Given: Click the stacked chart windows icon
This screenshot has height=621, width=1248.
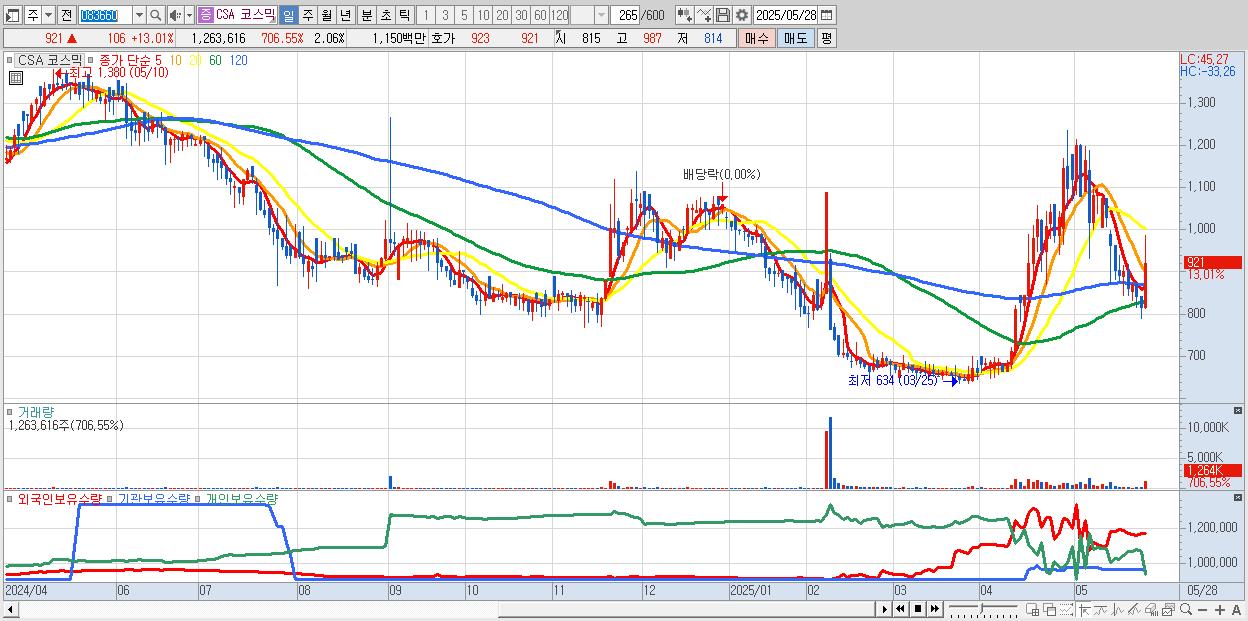Looking at the screenshot, I should point(1169,609).
